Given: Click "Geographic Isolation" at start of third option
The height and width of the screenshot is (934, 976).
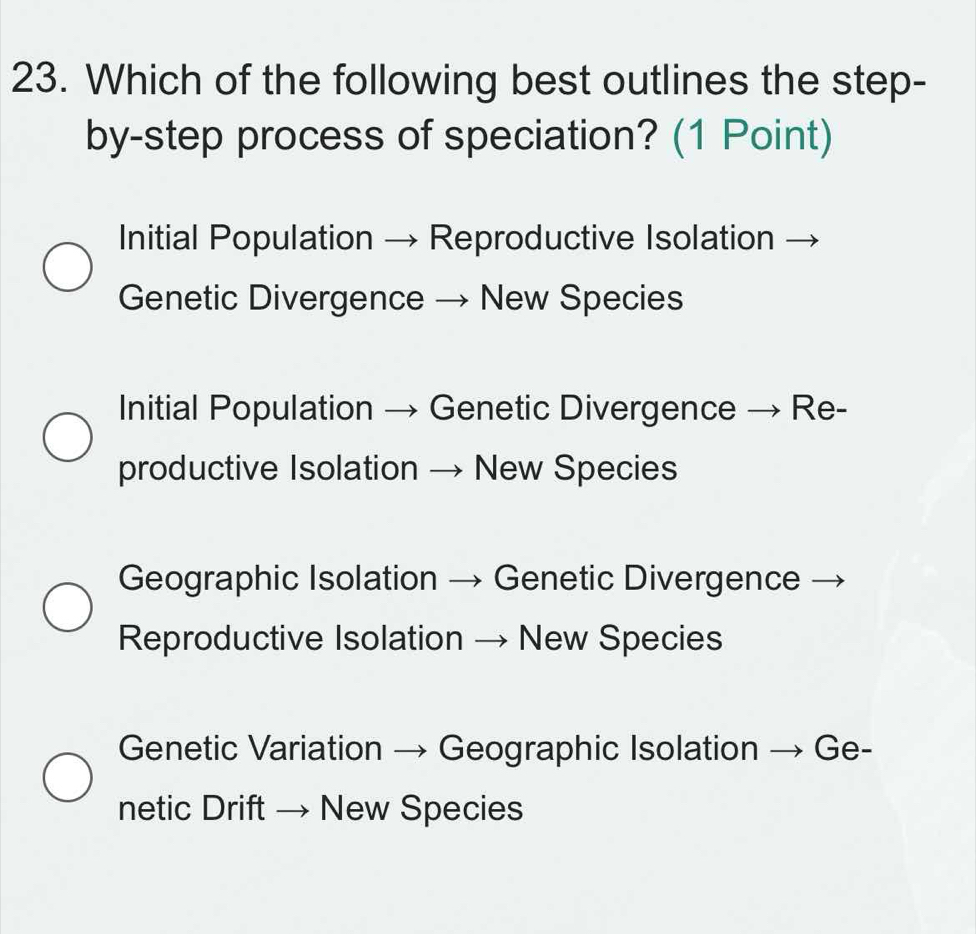Looking at the screenshot, I should point(277,578).
